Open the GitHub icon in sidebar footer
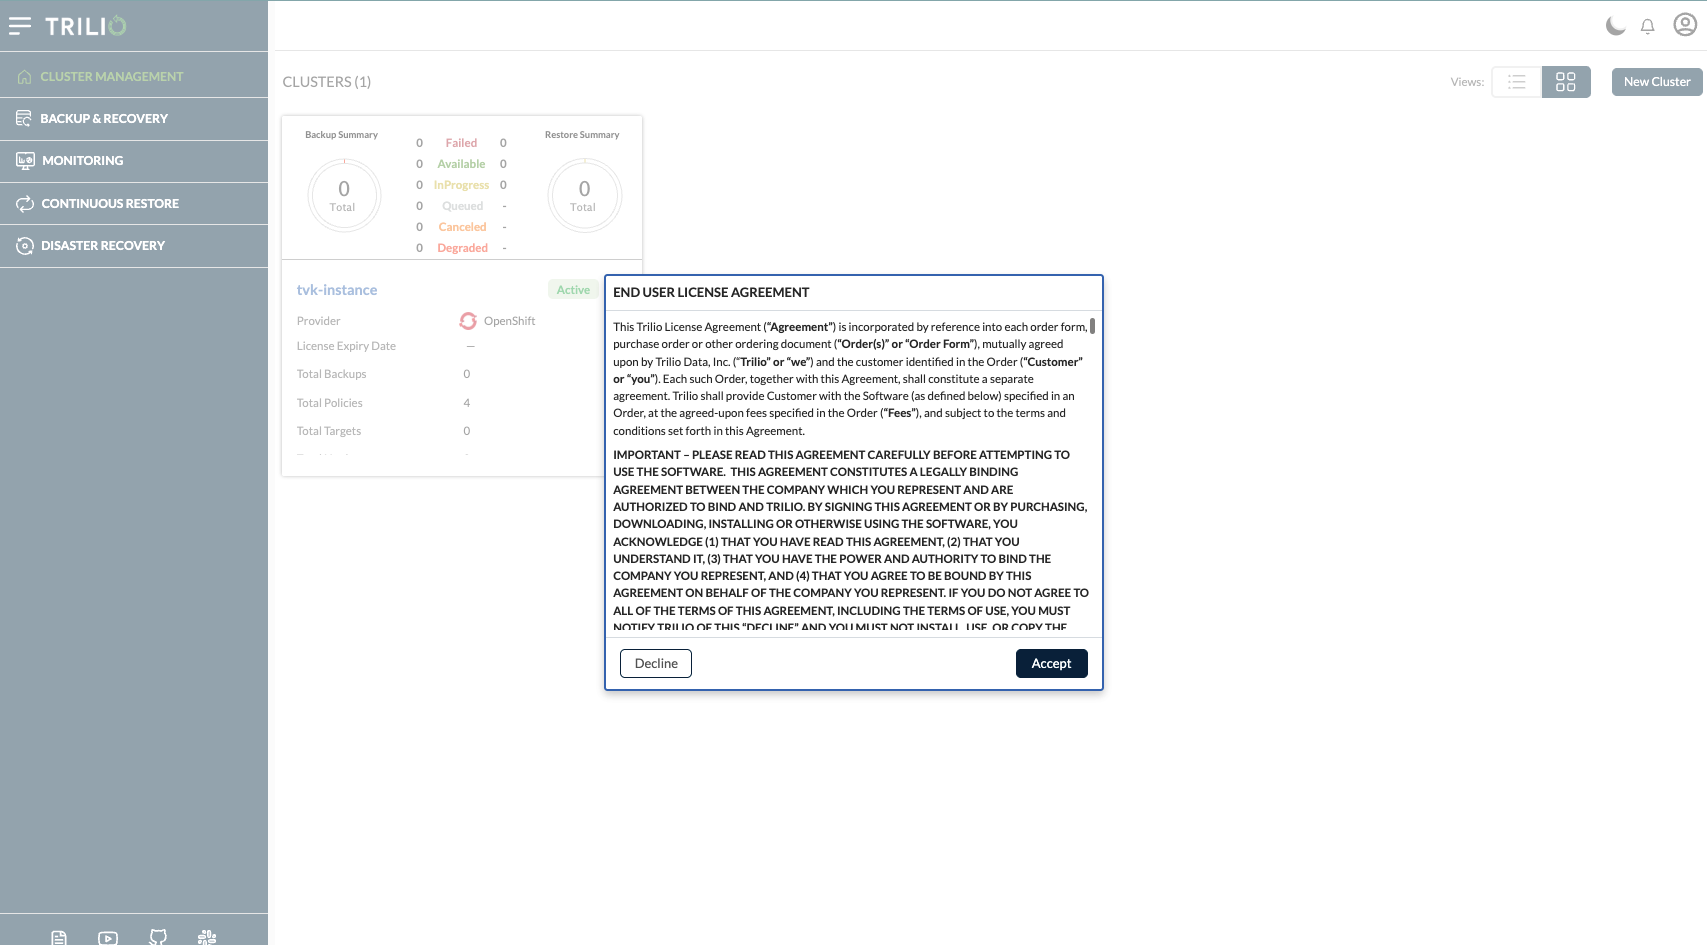The height and width of the screenshot is (945, 1707). [158, 937]
